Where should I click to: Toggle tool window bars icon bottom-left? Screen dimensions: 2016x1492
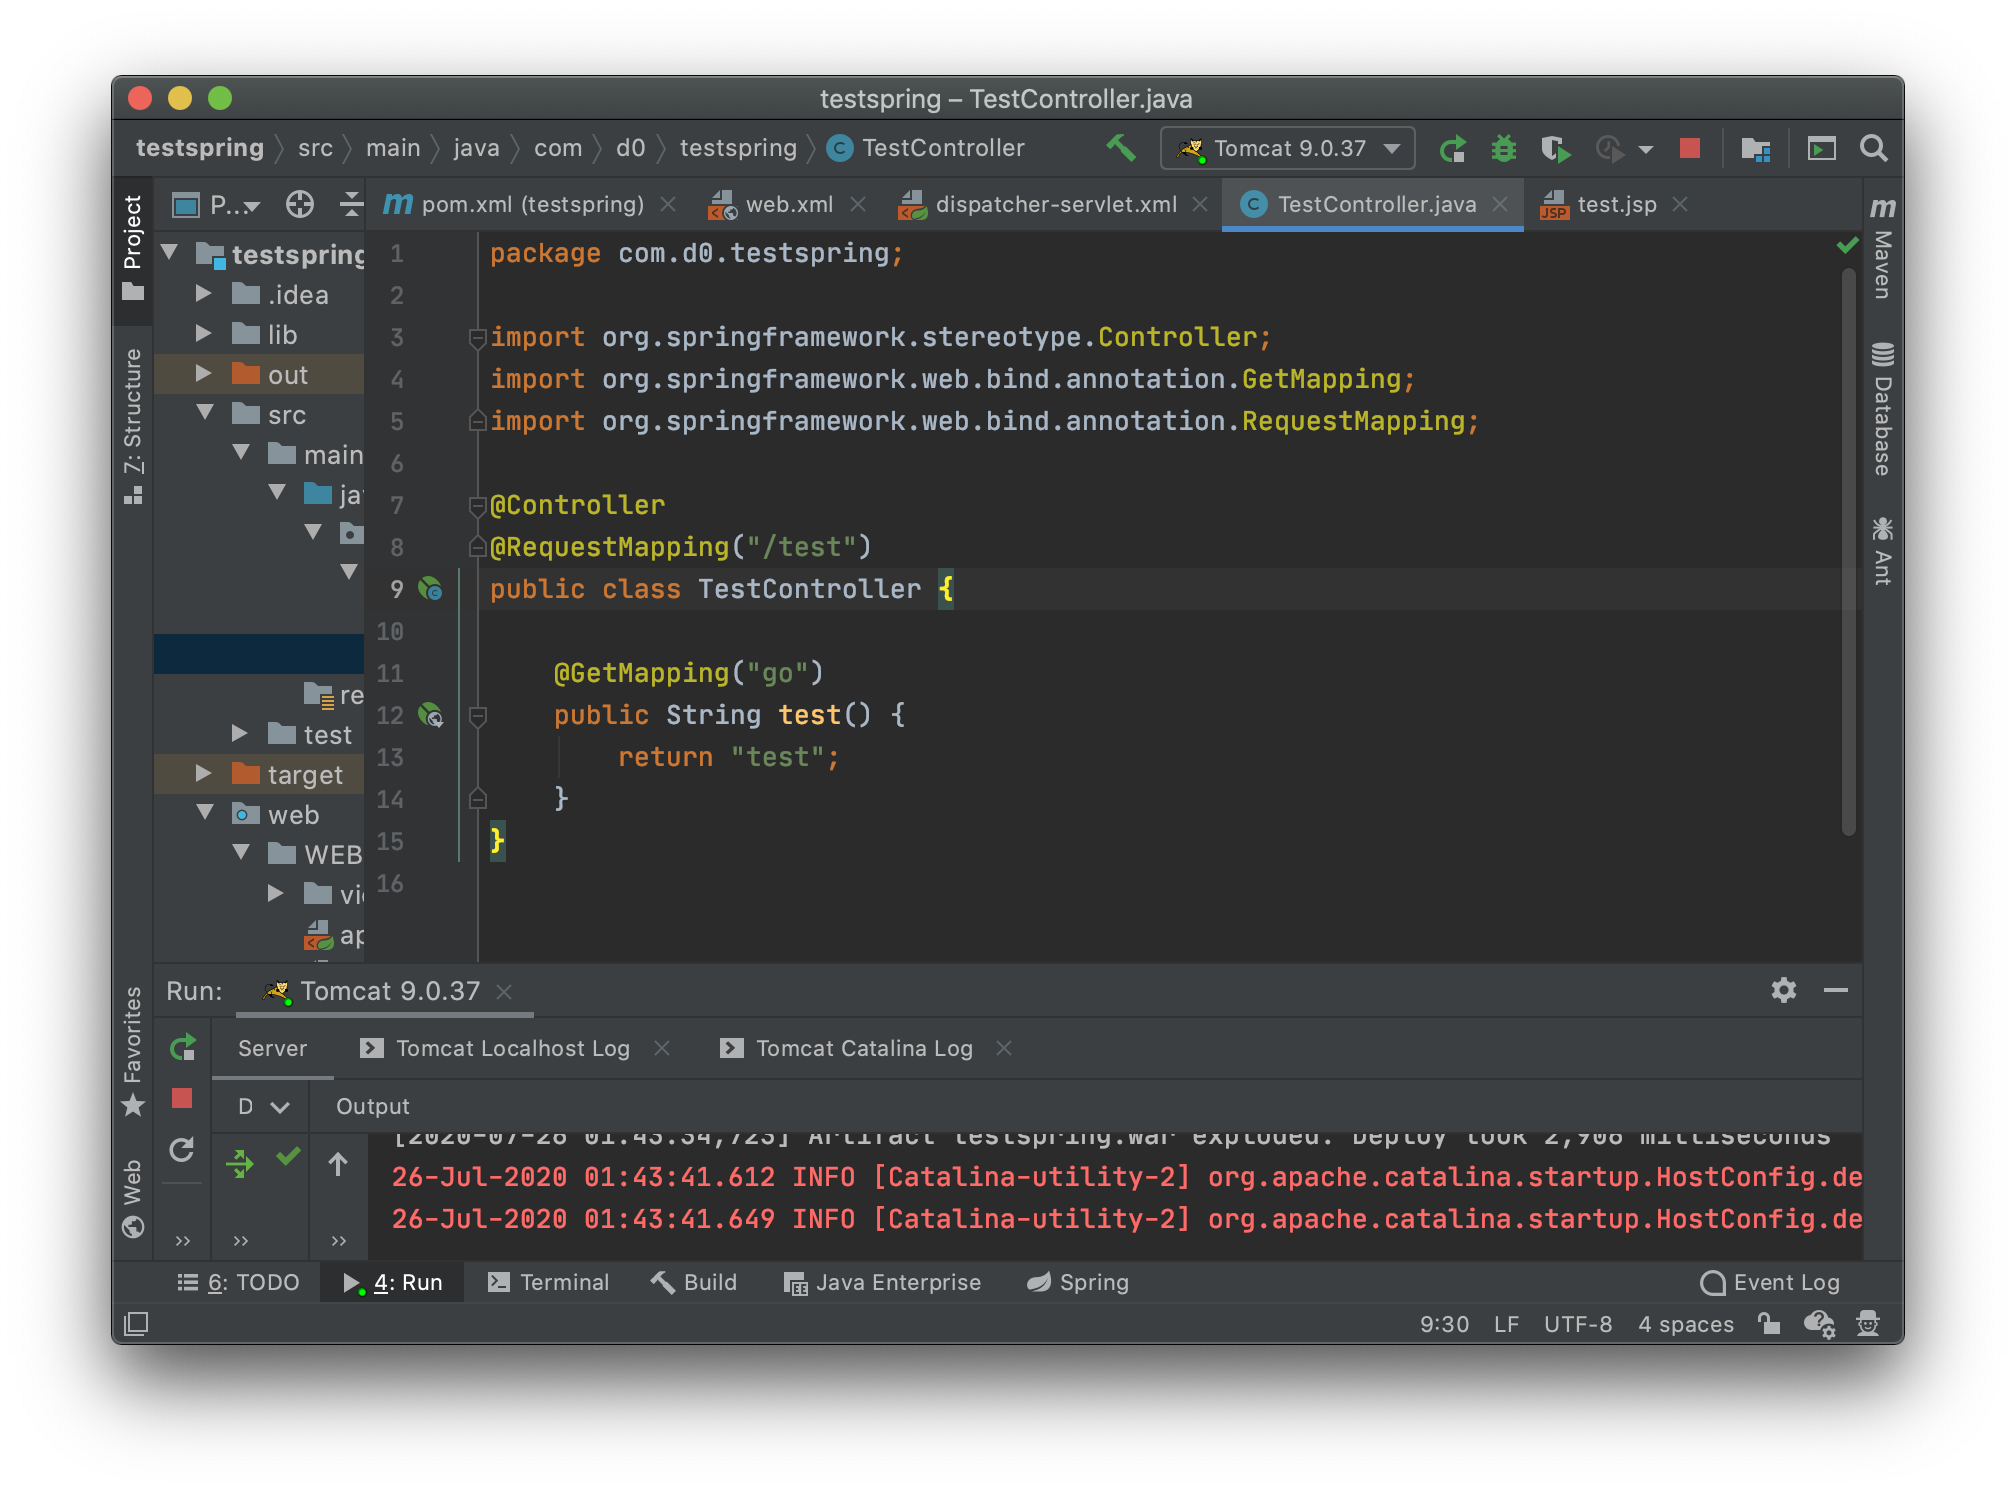point(136,1324)
